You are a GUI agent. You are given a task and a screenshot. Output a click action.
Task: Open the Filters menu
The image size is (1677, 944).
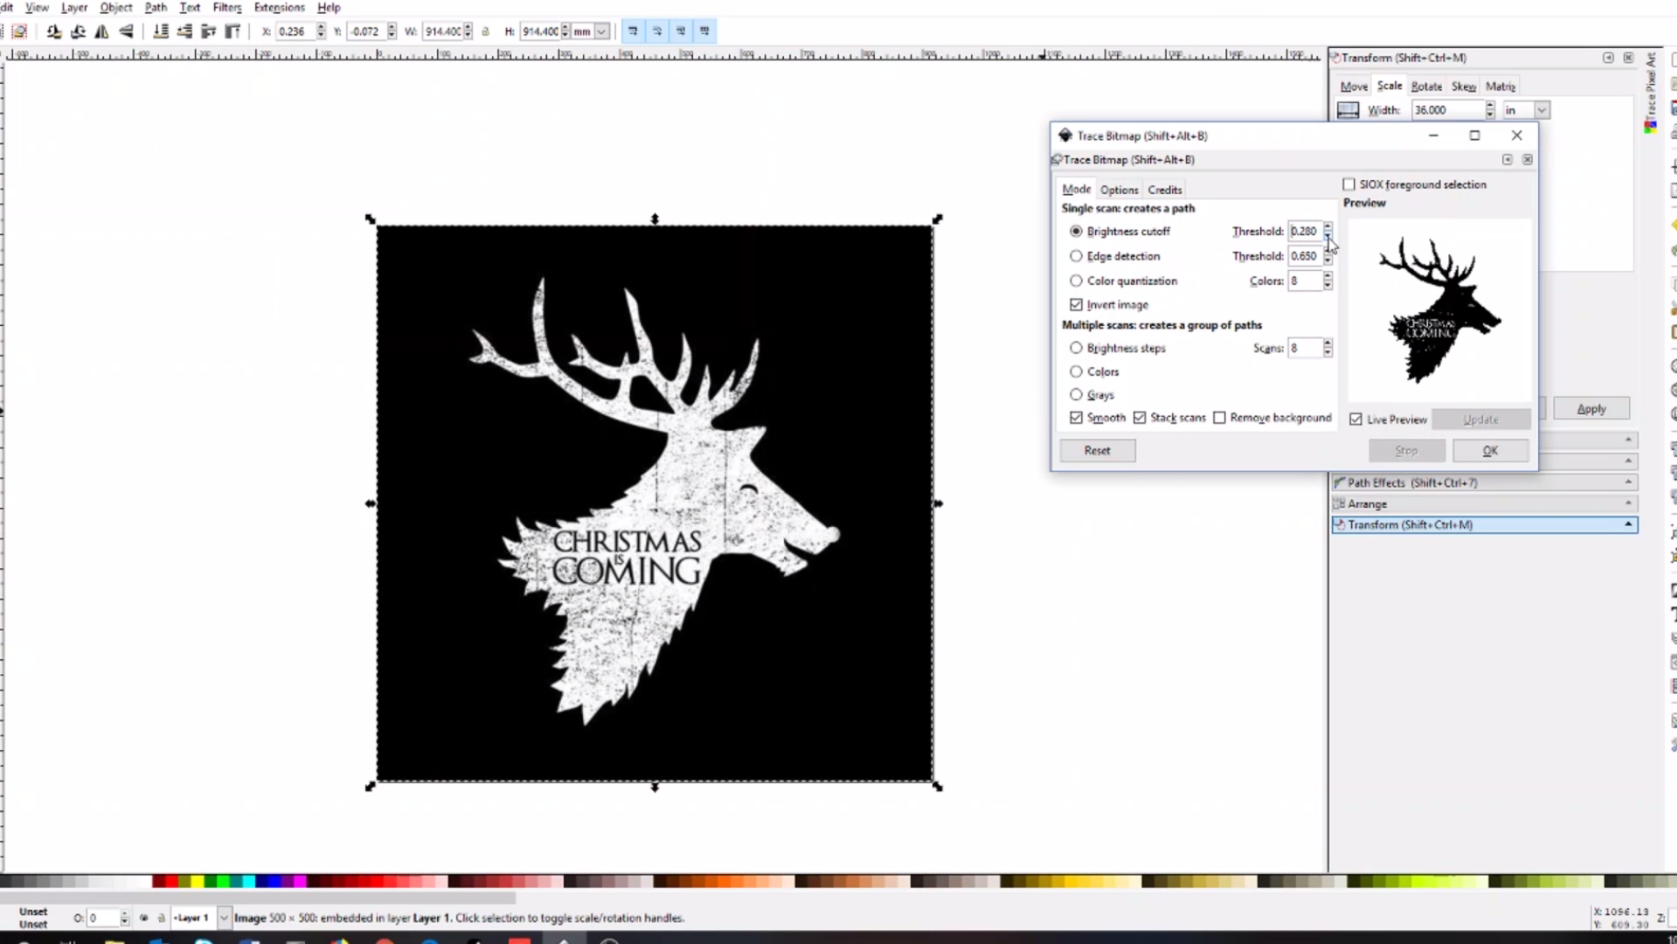pos(227,7)
